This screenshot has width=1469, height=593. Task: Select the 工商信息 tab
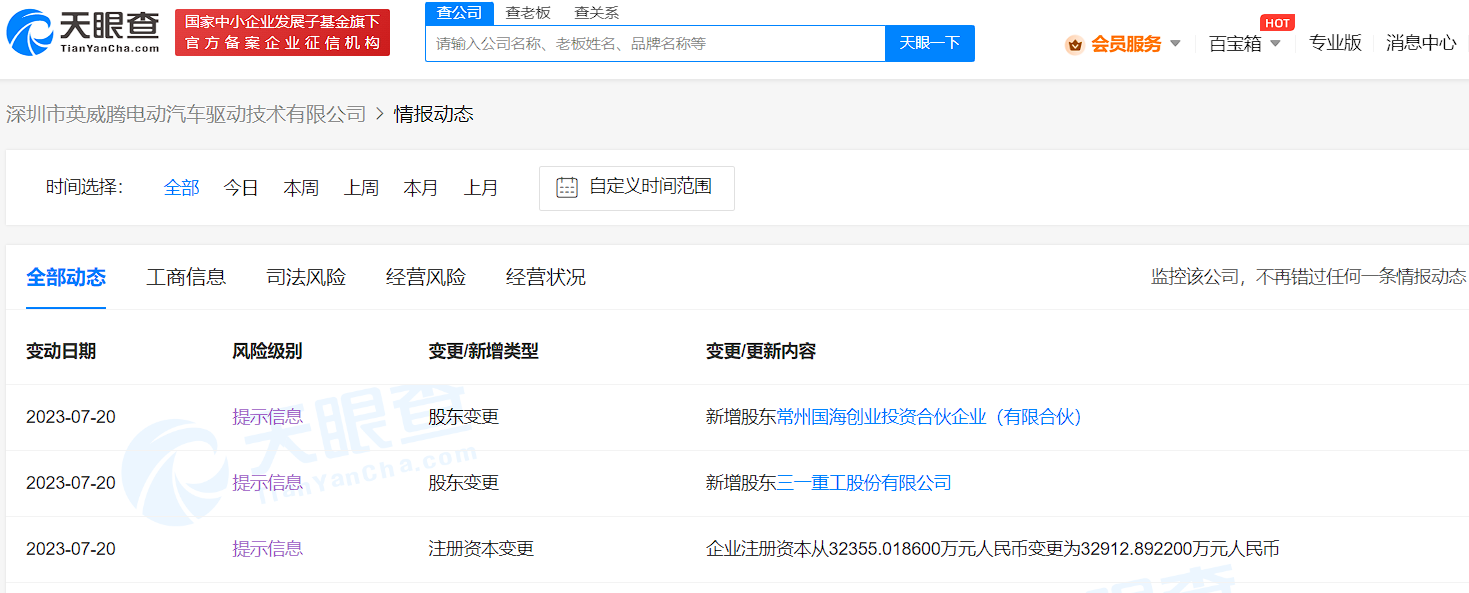pyautogui.click(x=186, y=277)
